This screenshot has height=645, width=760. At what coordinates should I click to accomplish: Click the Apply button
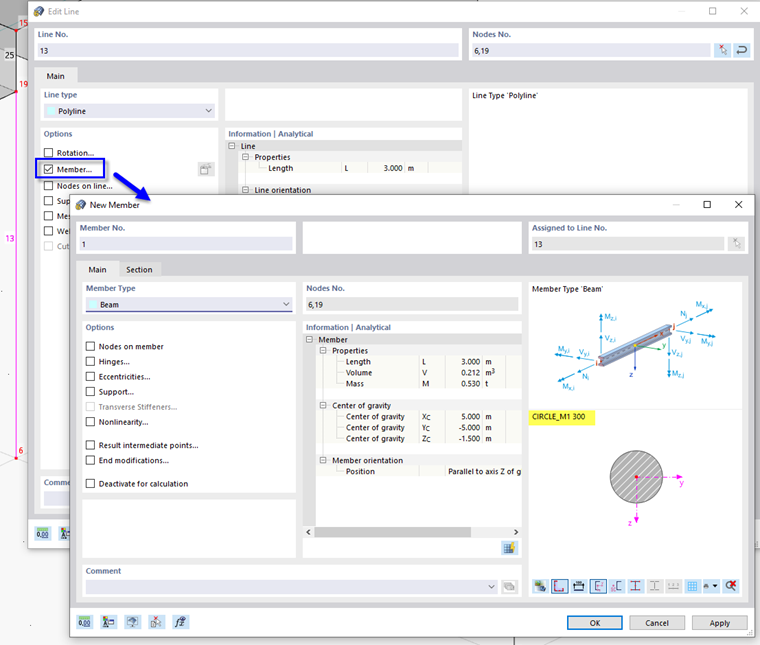click(x=719, y=623)
